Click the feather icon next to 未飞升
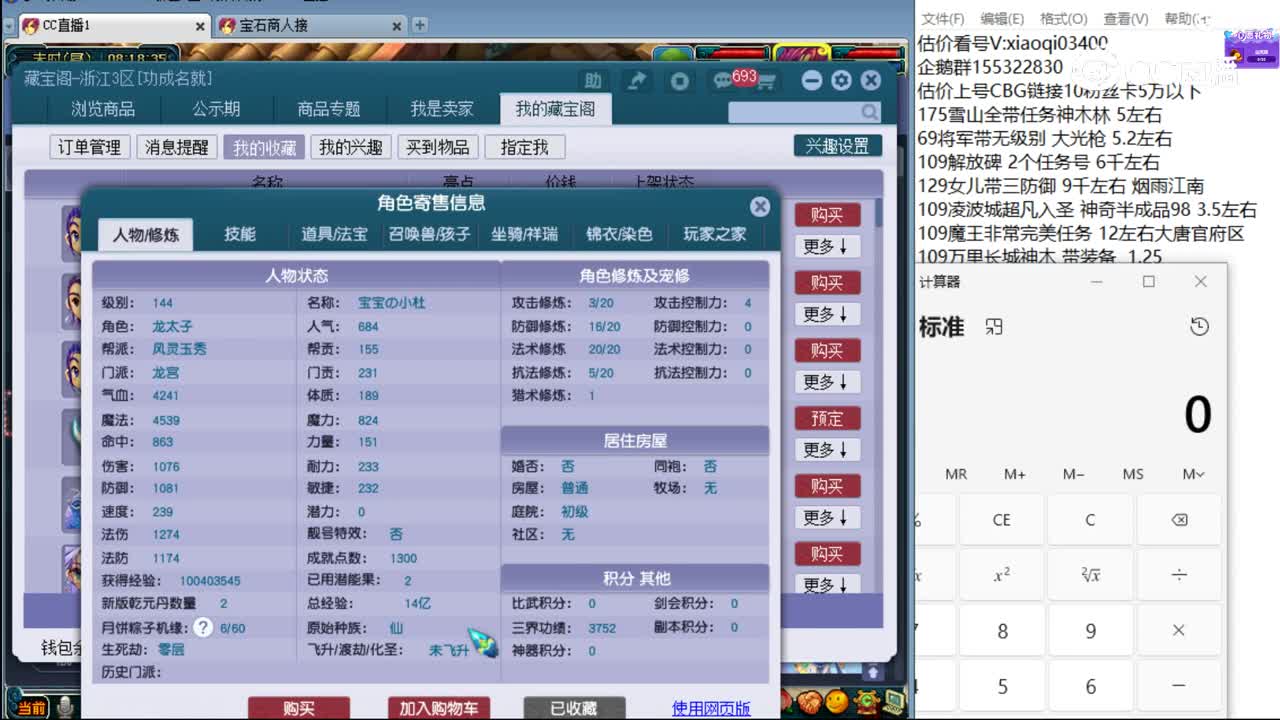1280x720 pixels. click(482, 641)
